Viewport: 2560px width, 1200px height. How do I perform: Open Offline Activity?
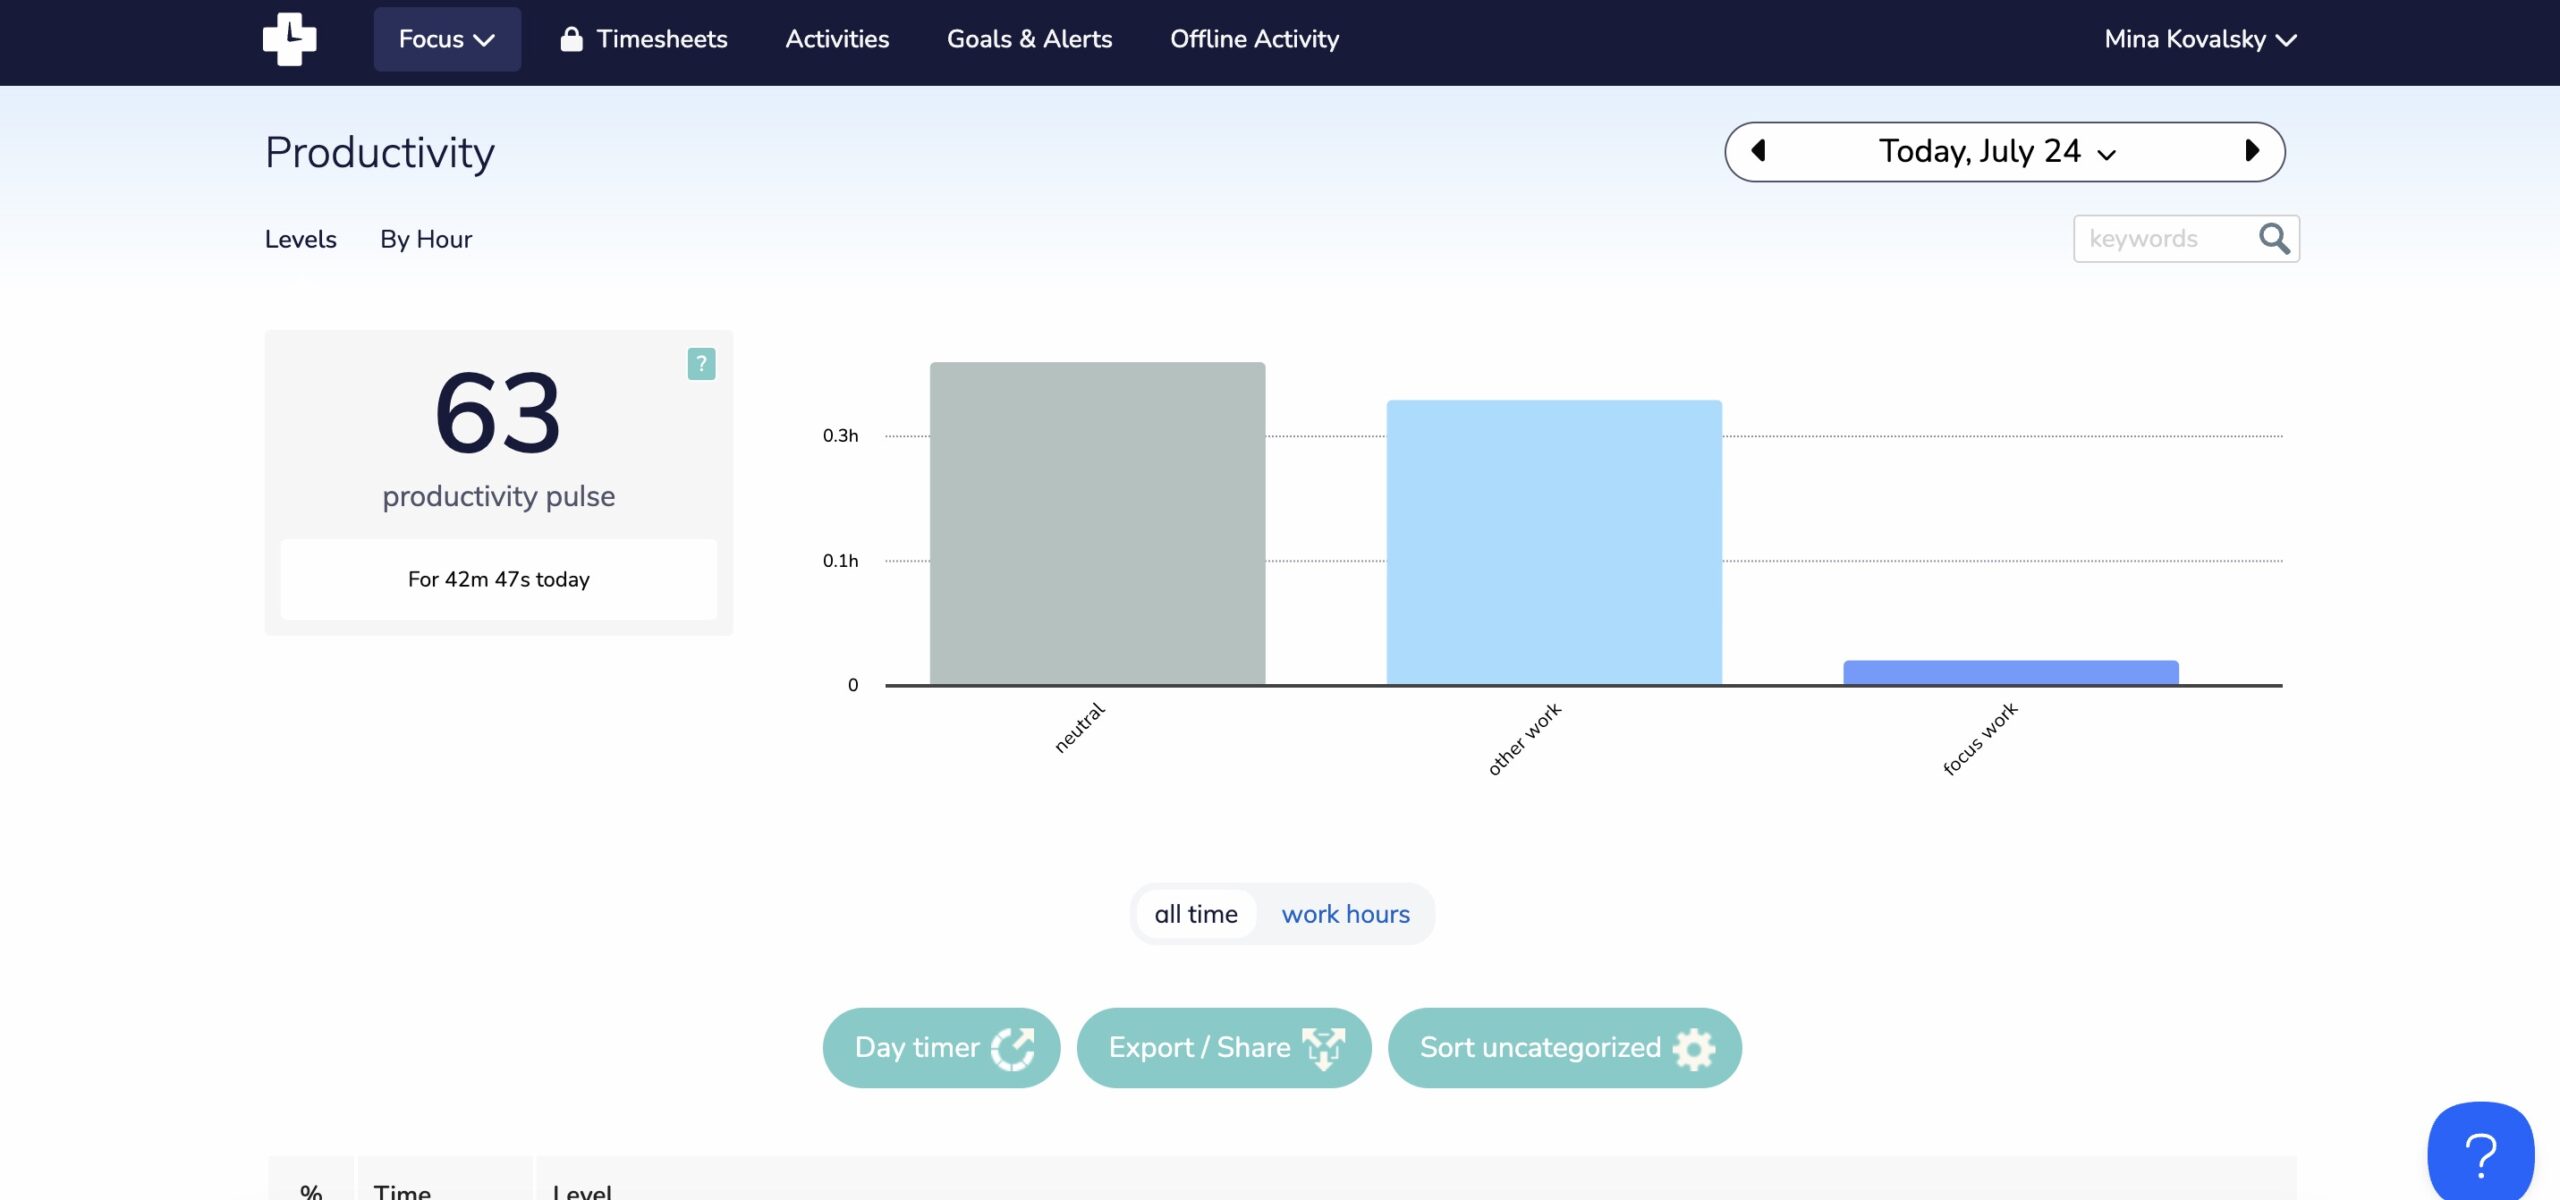tap(1254, 39)
